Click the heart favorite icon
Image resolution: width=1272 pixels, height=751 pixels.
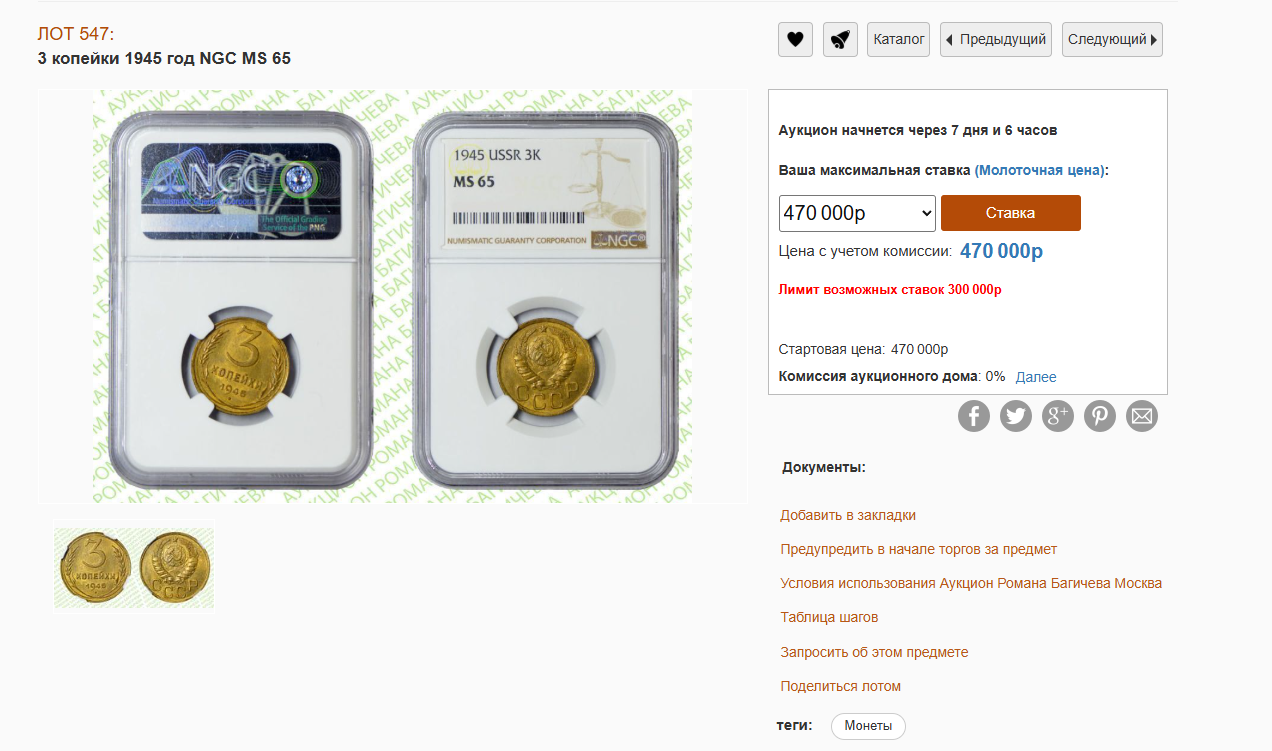click(795, 40)
